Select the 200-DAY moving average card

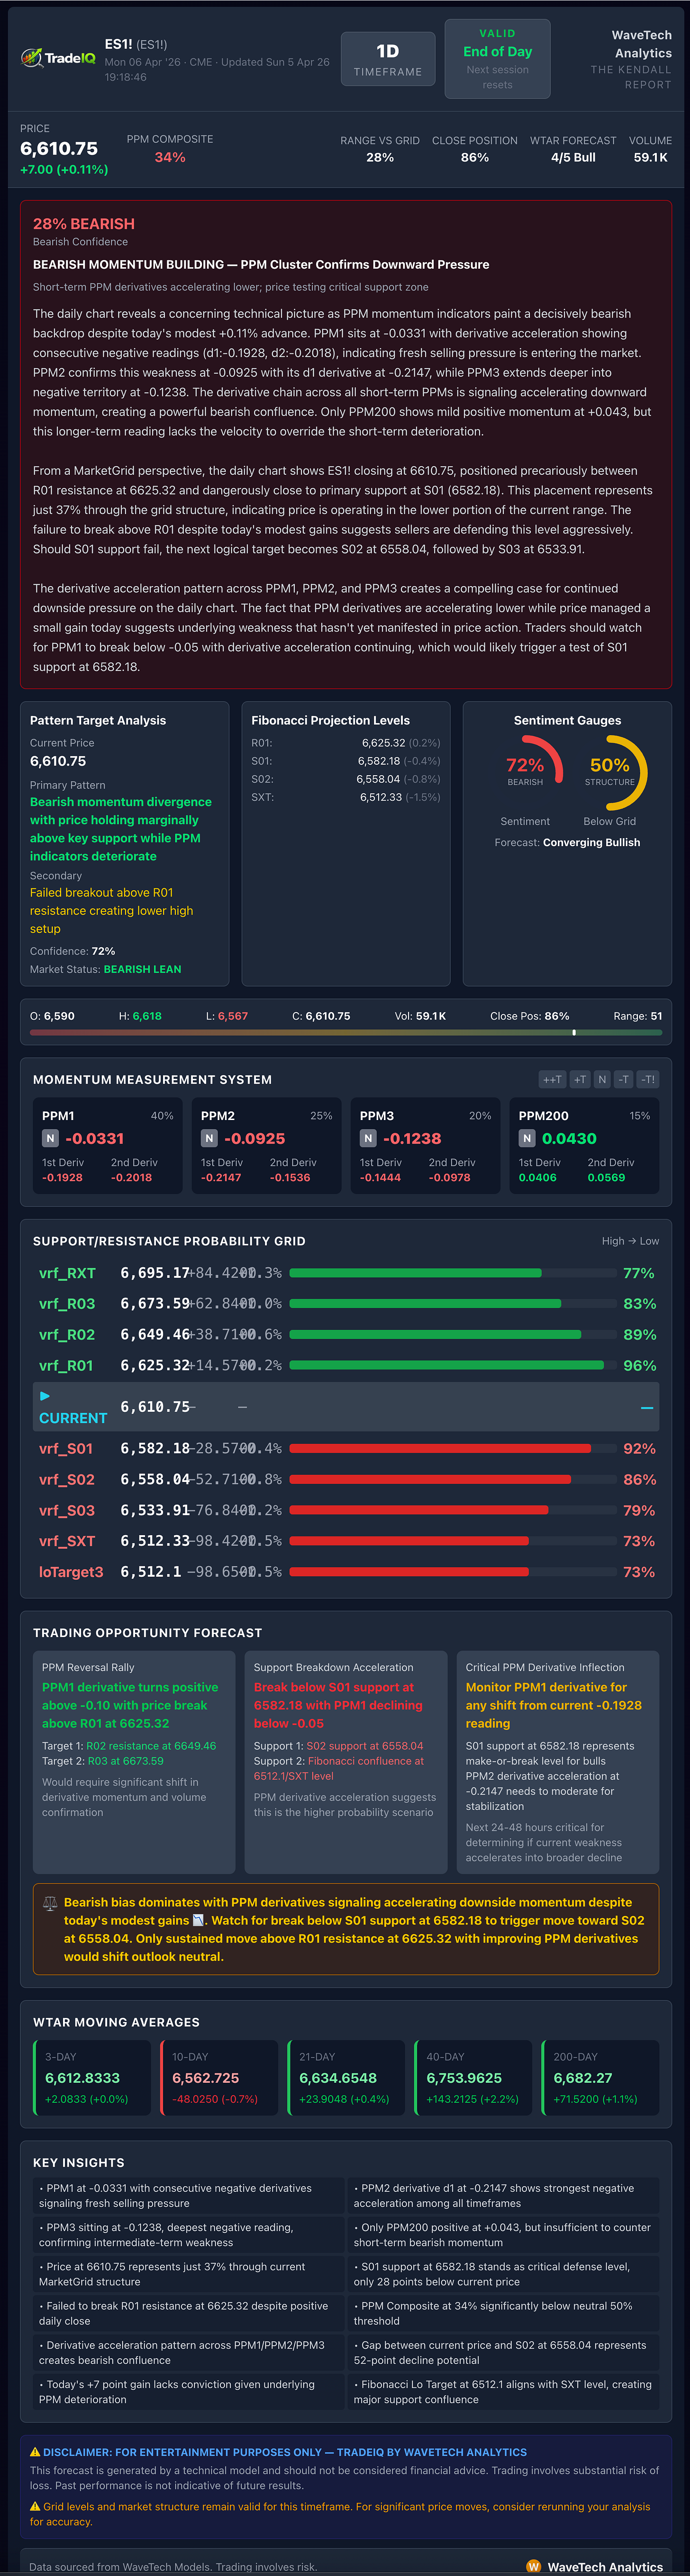click(x=600, y=2077)
